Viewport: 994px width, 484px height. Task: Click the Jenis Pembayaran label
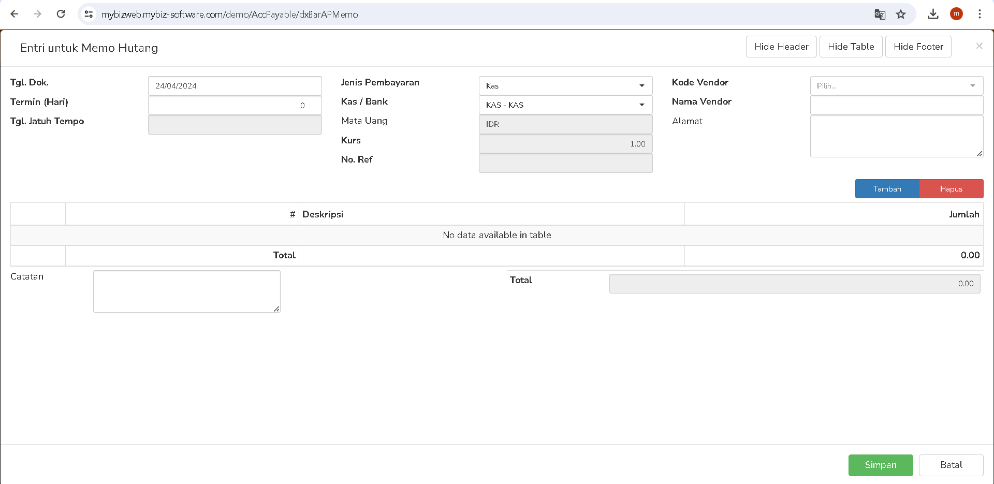click(380, 82)
